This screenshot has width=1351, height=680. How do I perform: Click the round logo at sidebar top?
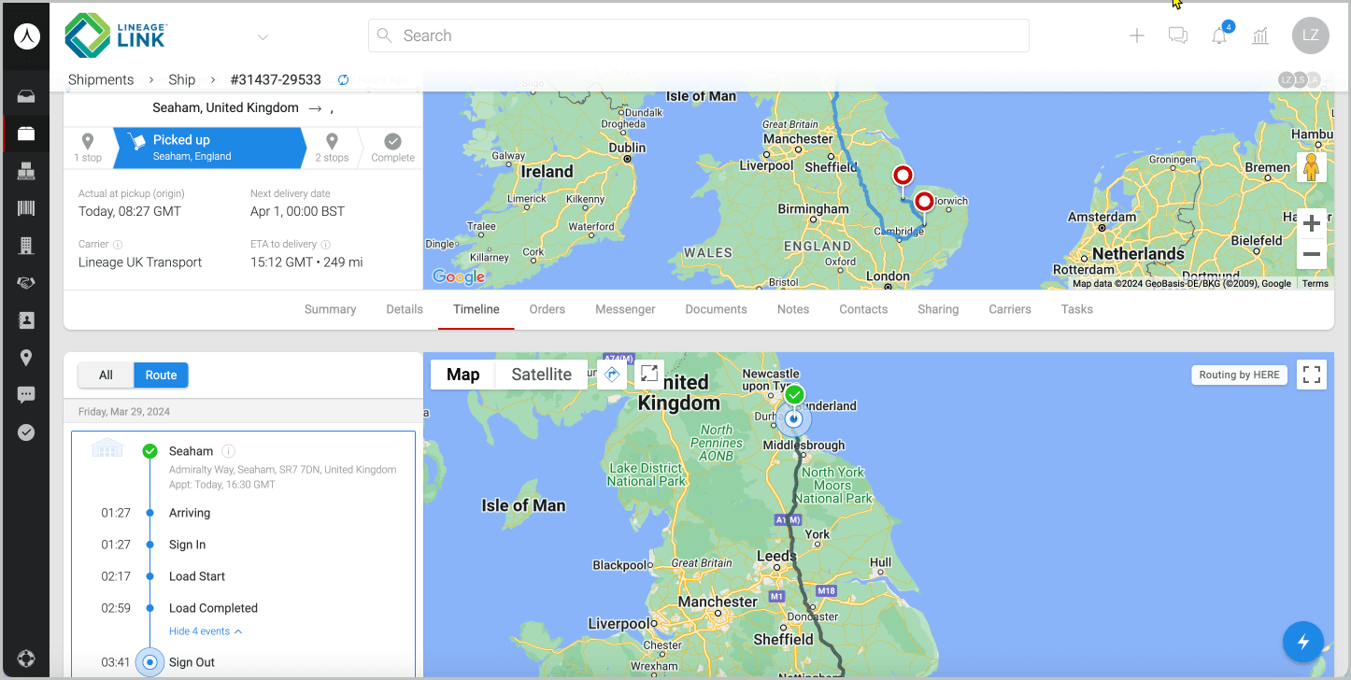pos(27,36)
